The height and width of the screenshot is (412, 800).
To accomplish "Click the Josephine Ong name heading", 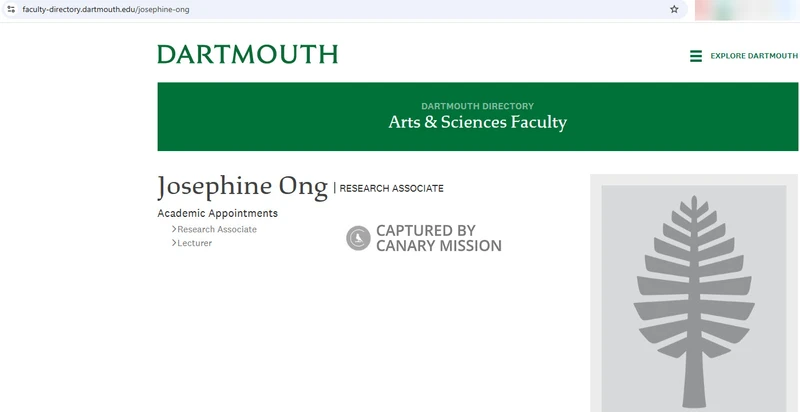I will (242, 187).
